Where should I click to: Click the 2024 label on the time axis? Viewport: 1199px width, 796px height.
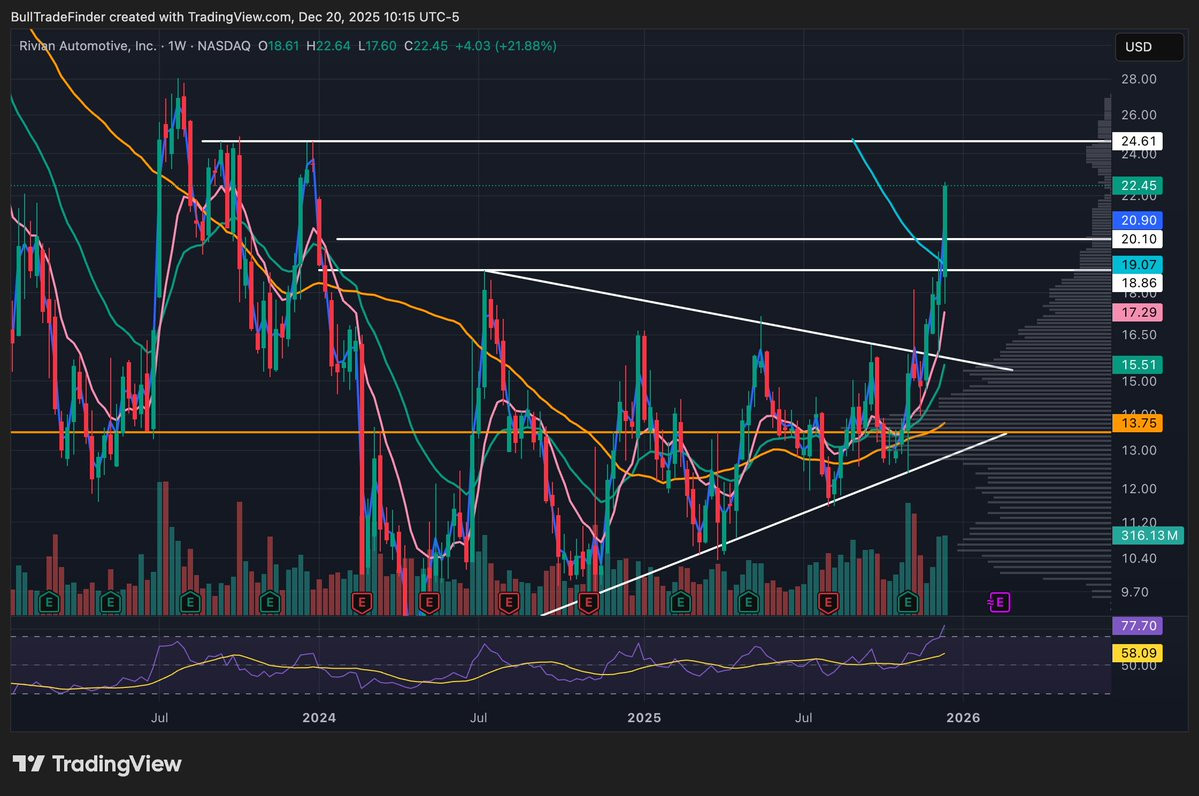319,717
